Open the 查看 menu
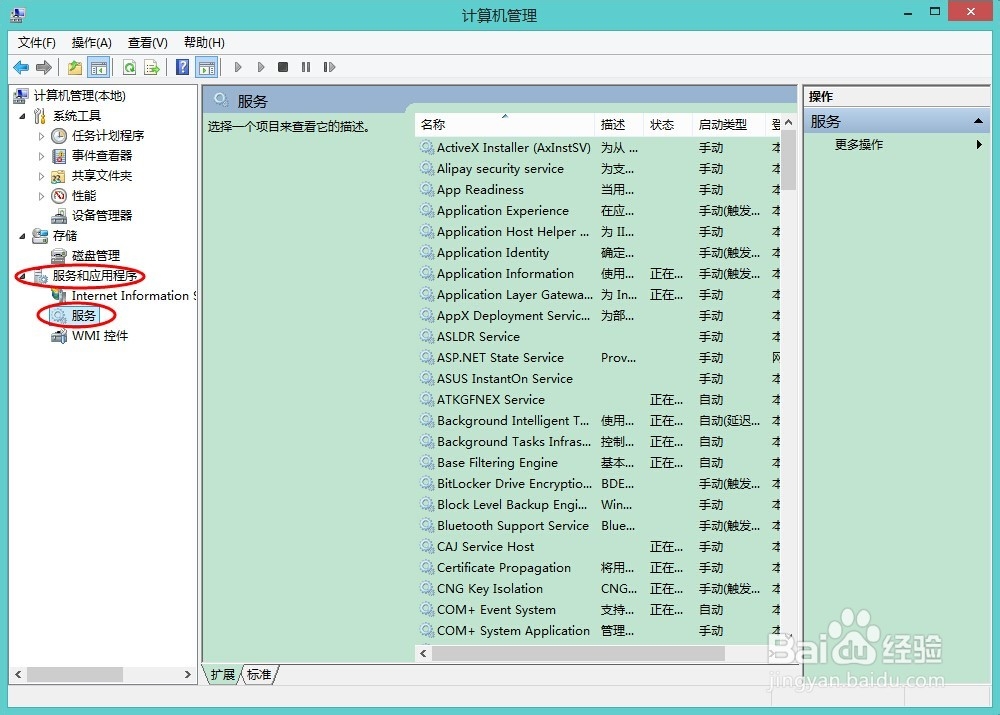The image size is (1000, 715). point(146,42)
